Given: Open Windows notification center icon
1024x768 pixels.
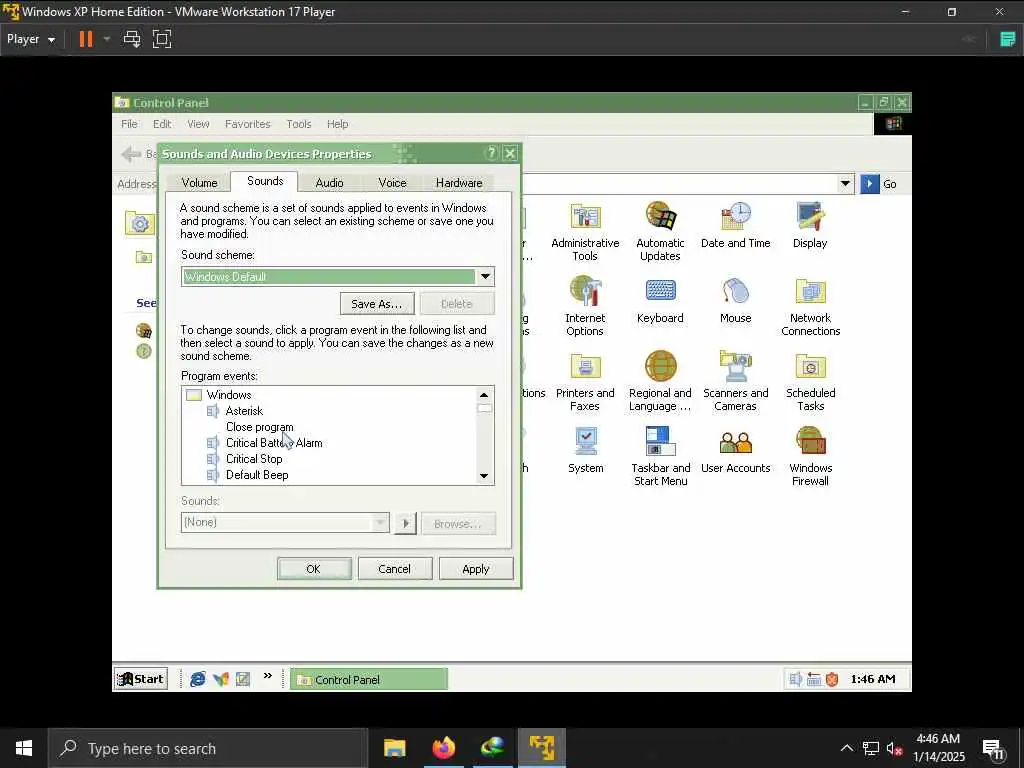Looking at the screenshot, I should pos(994,748).
